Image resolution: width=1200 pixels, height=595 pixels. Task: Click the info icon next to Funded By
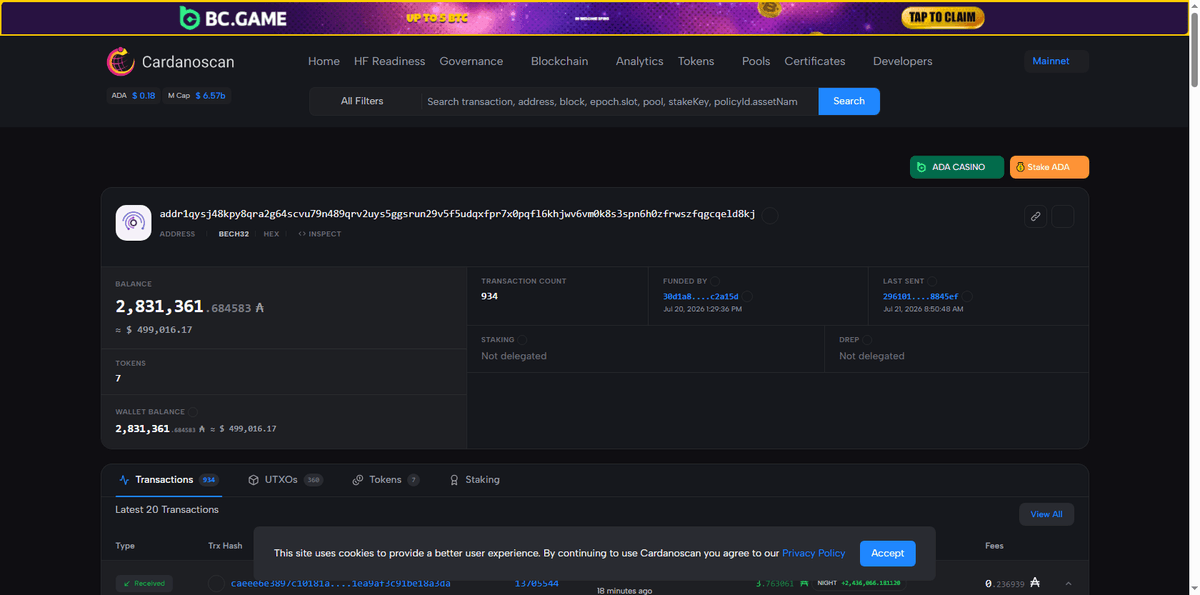pos(715,282)
